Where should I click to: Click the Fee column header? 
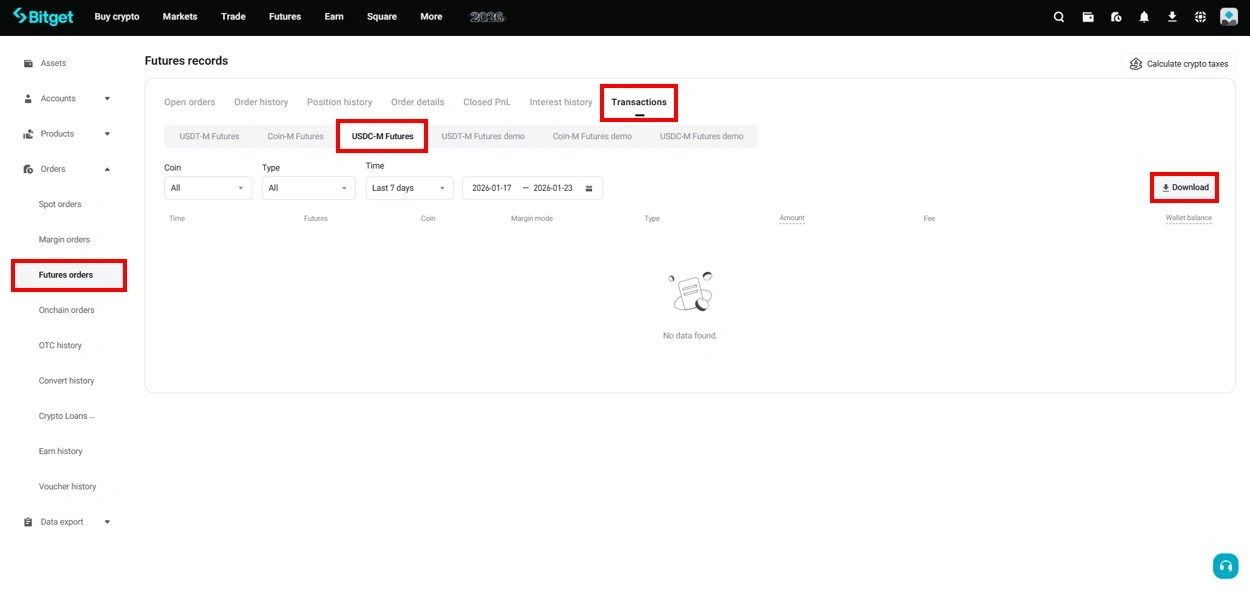[x=929, y=218]
